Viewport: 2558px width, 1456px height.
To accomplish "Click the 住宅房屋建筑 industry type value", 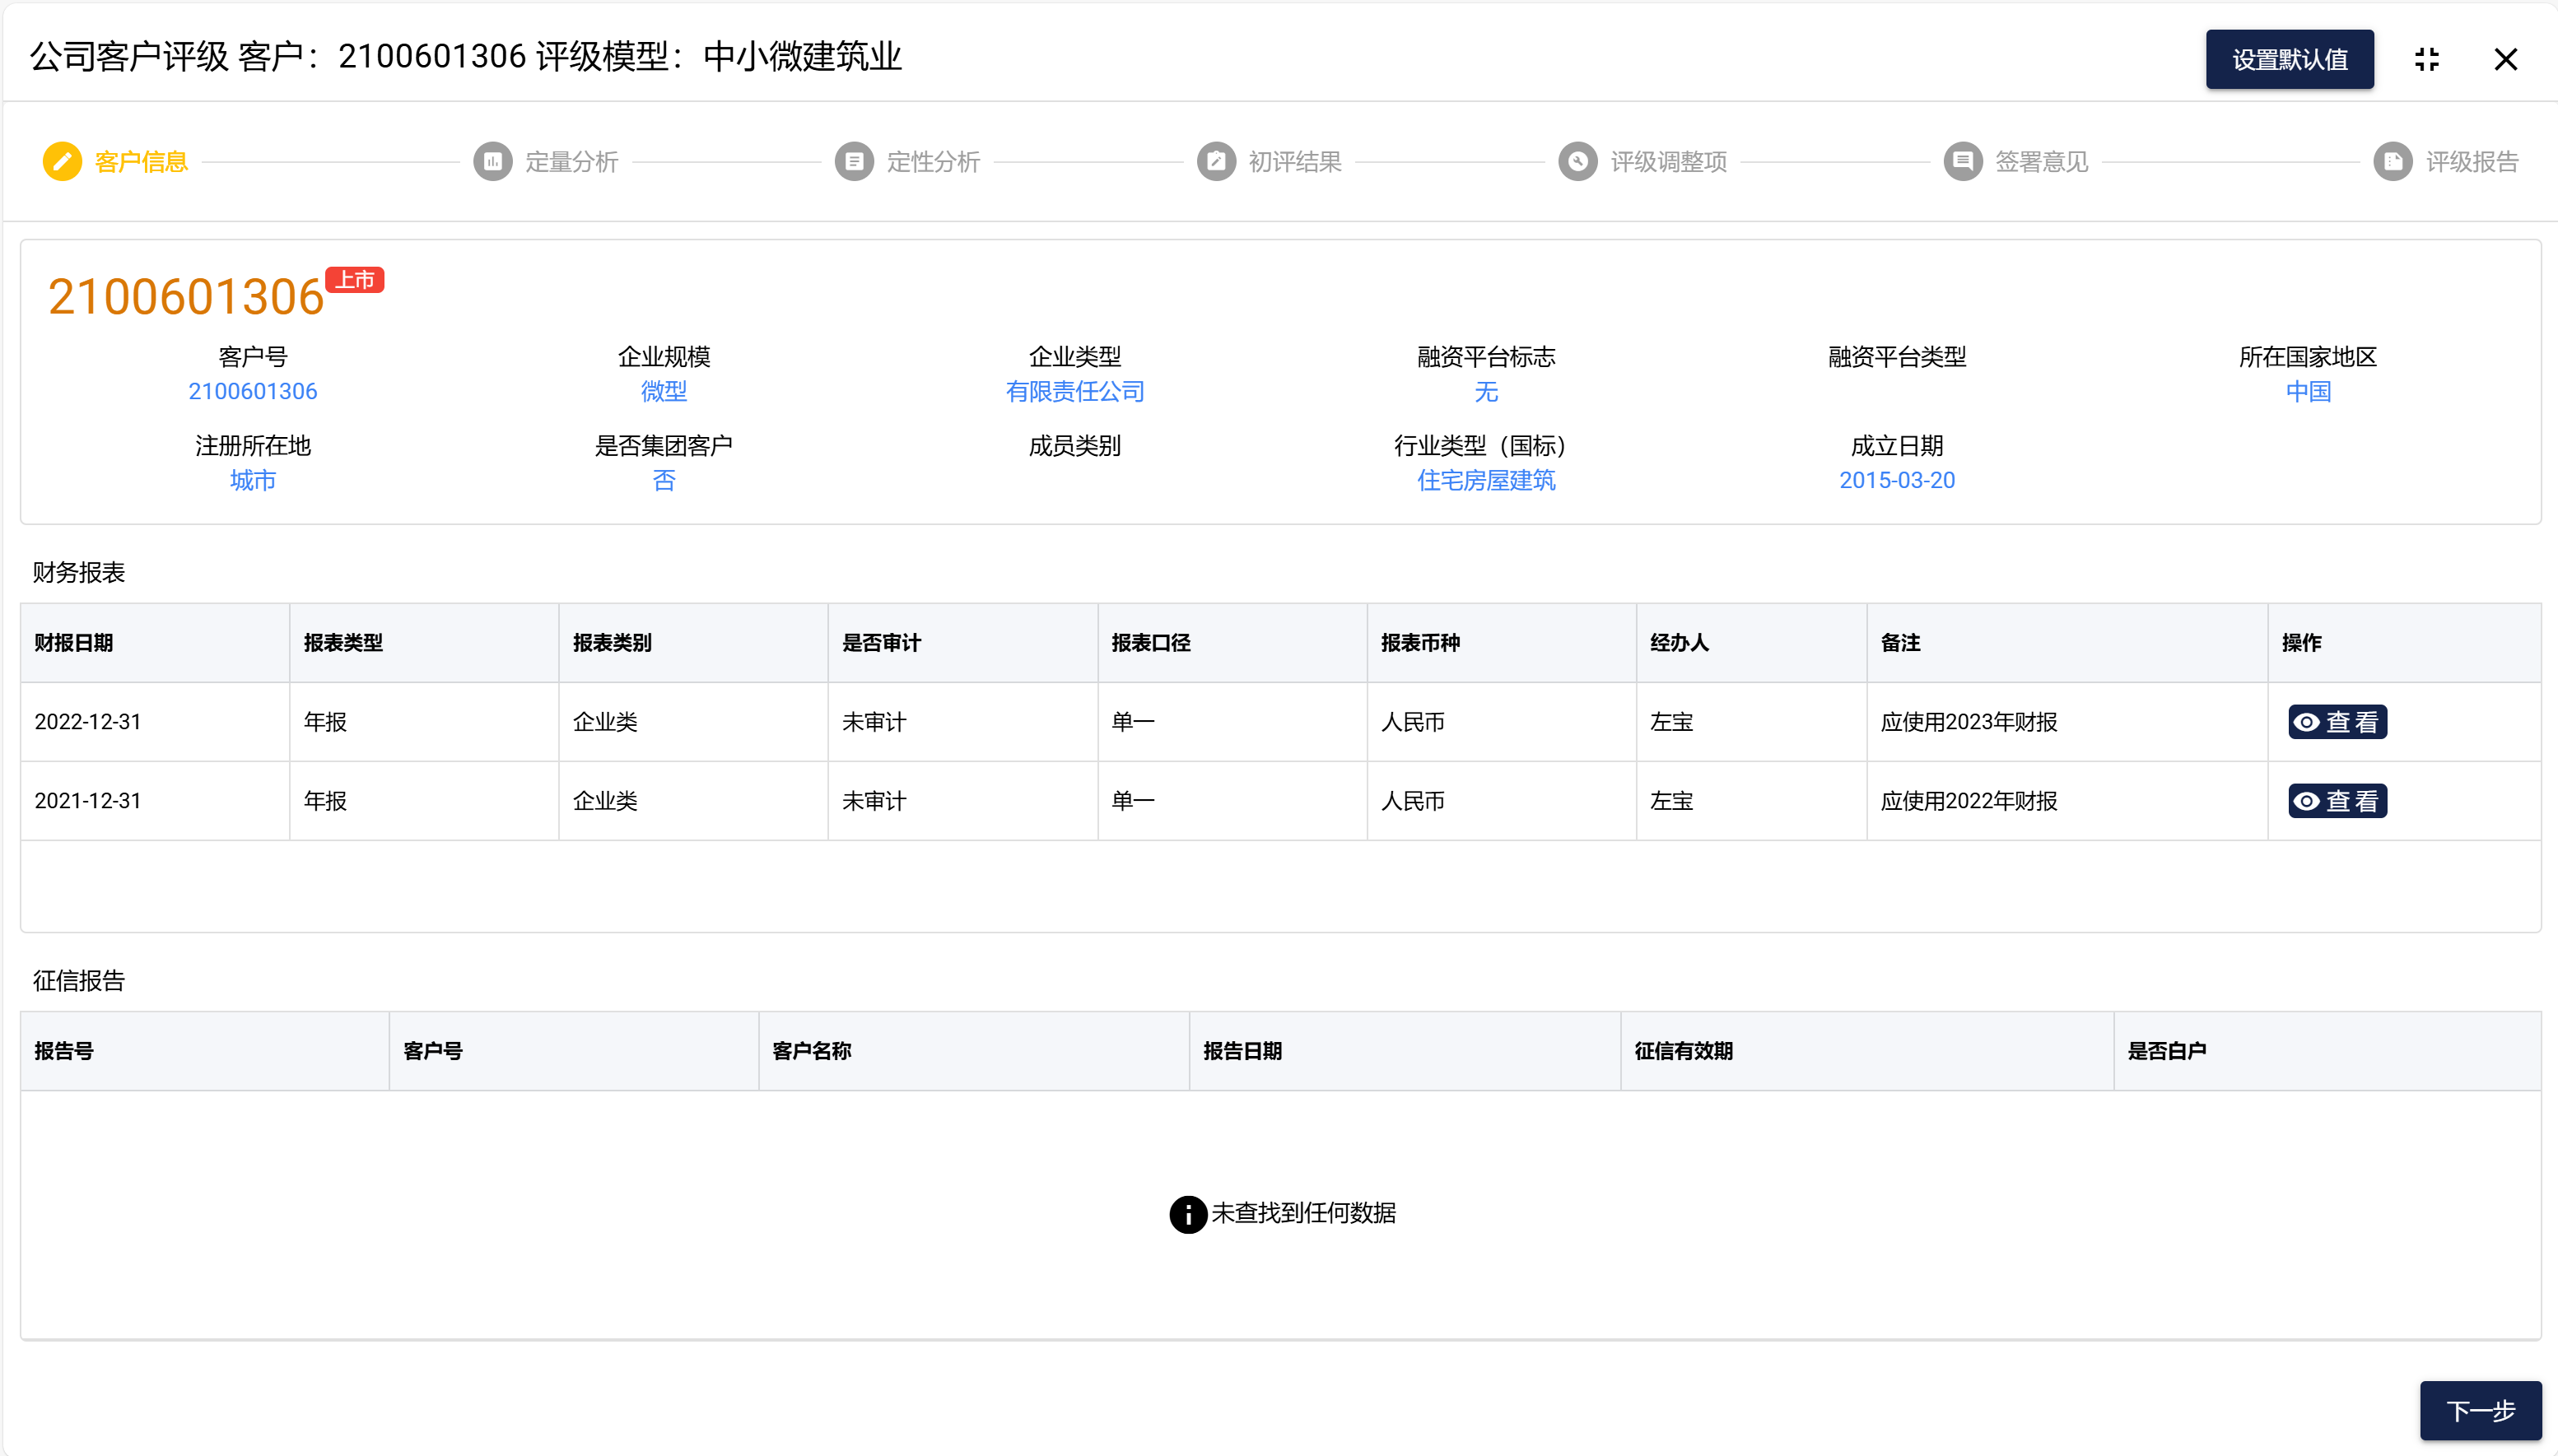I will (x=1485, y=480).
